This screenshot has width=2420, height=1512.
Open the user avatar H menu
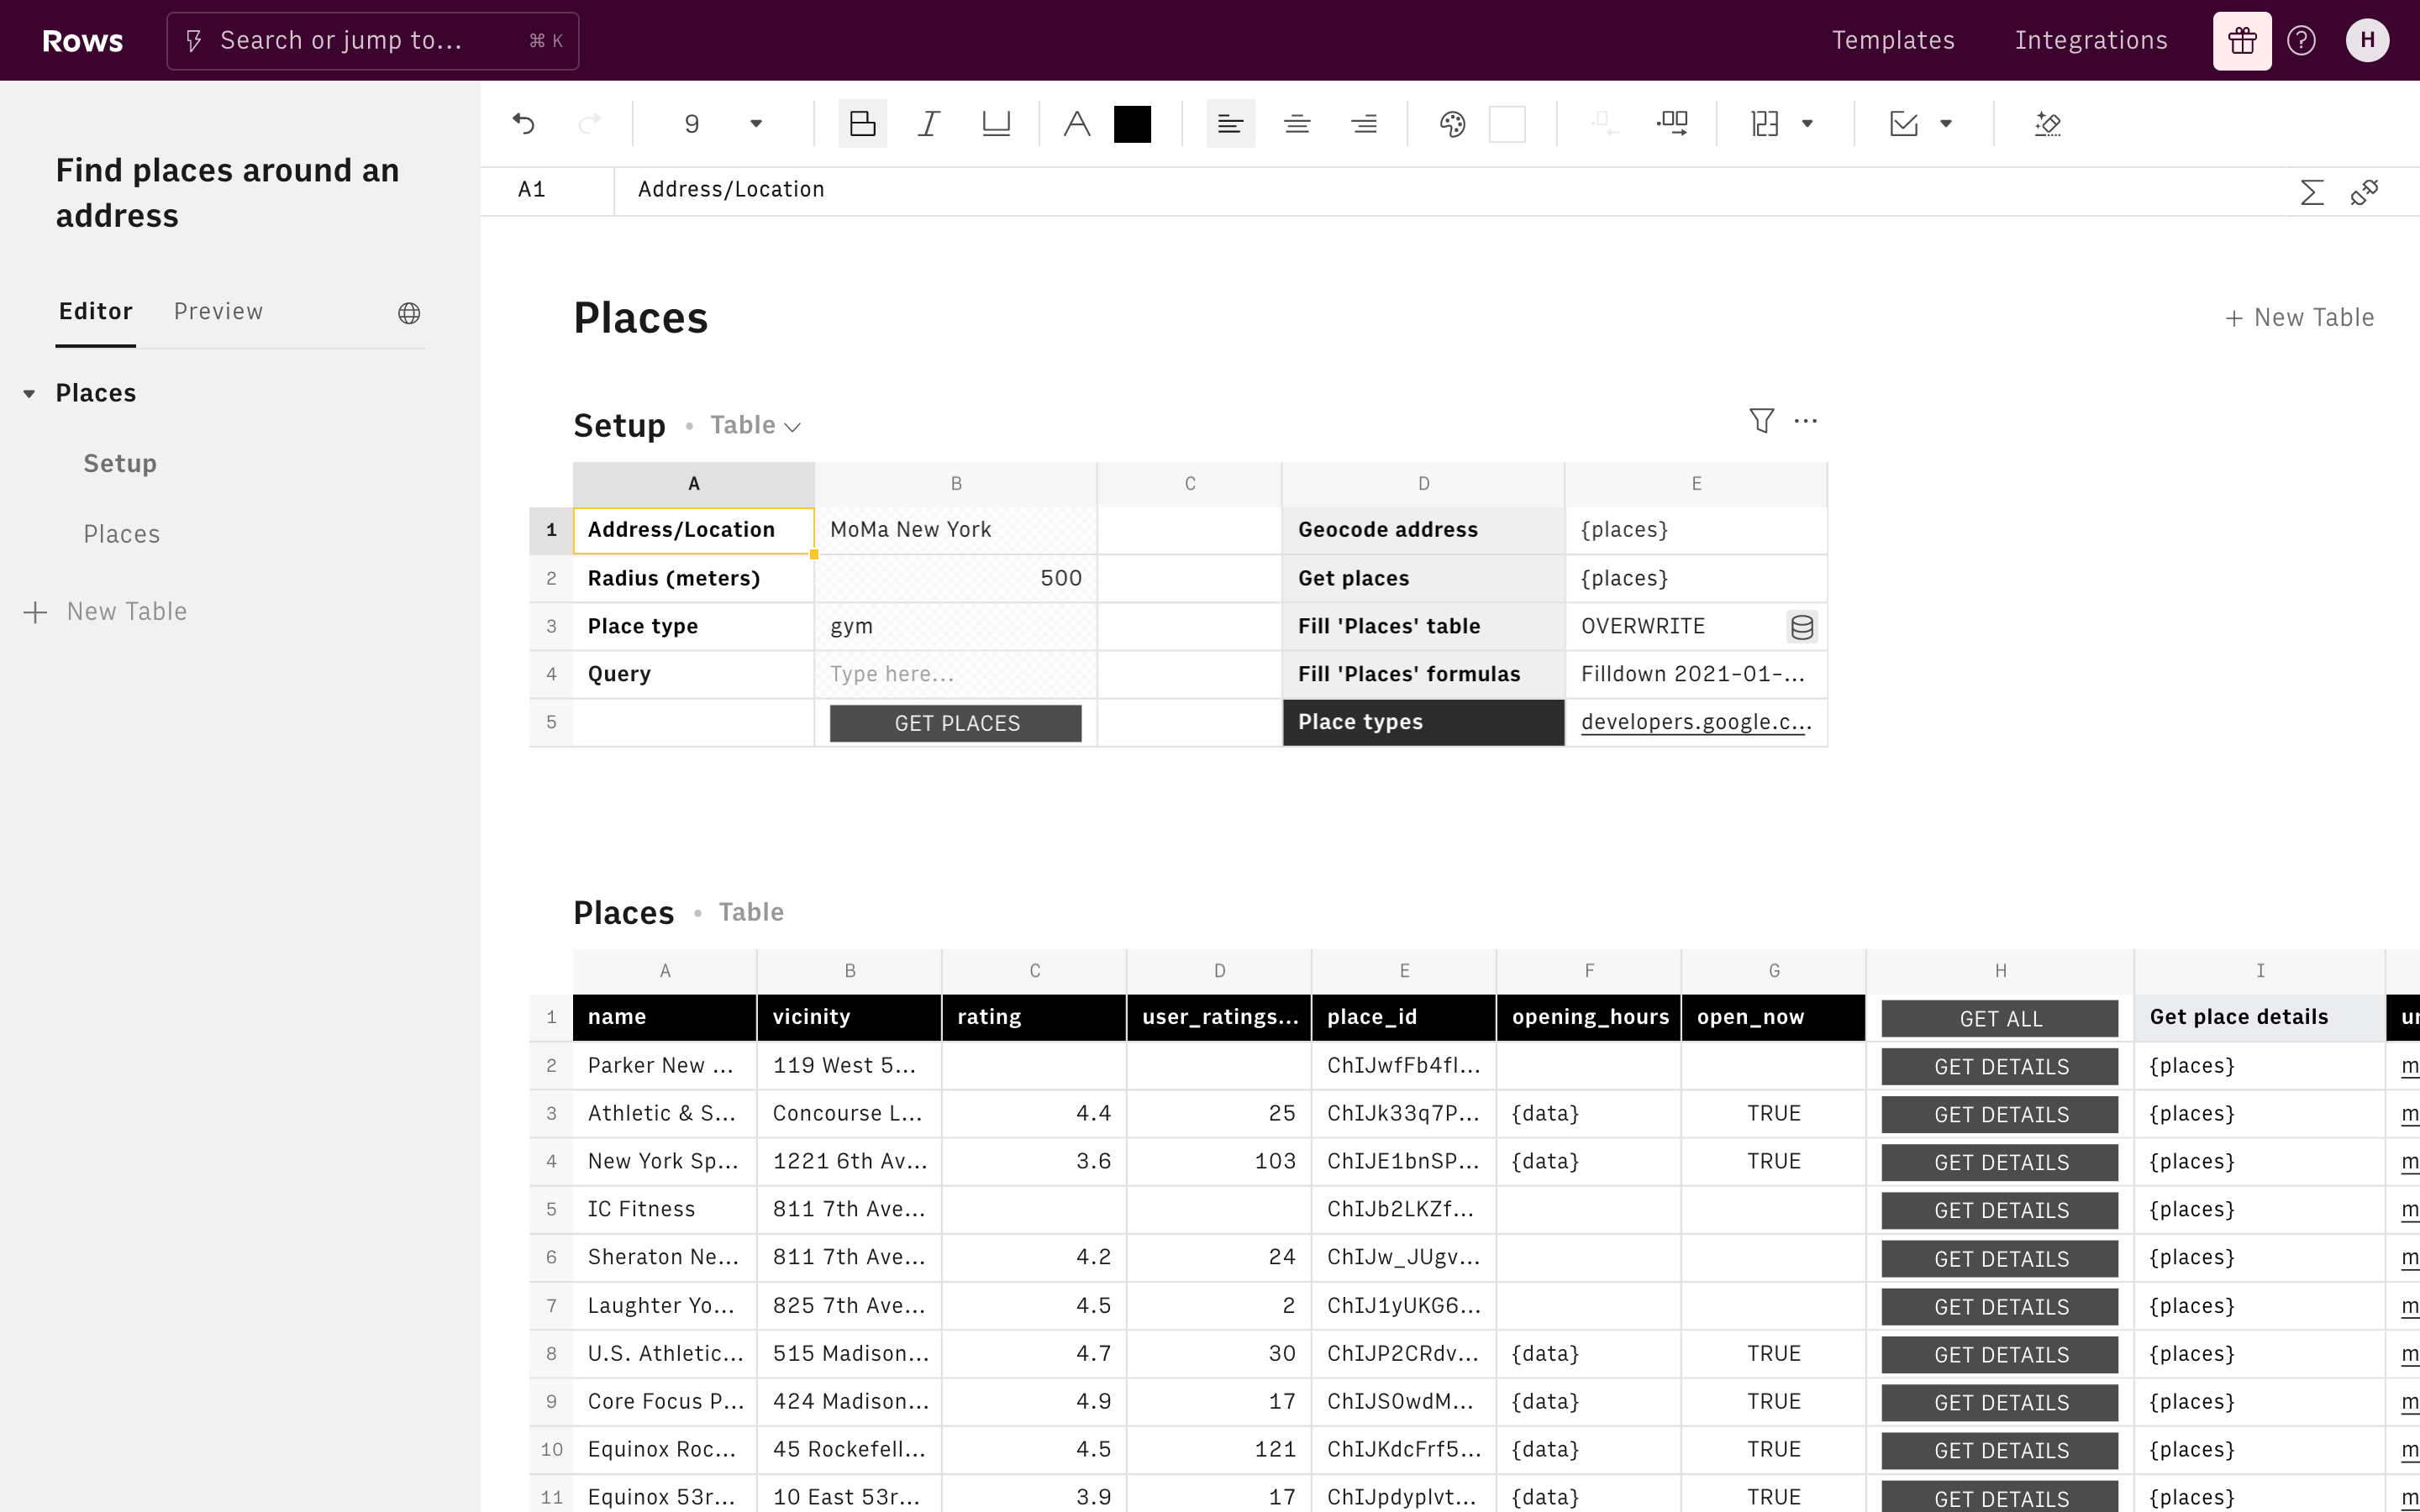tap(2367, 40)
